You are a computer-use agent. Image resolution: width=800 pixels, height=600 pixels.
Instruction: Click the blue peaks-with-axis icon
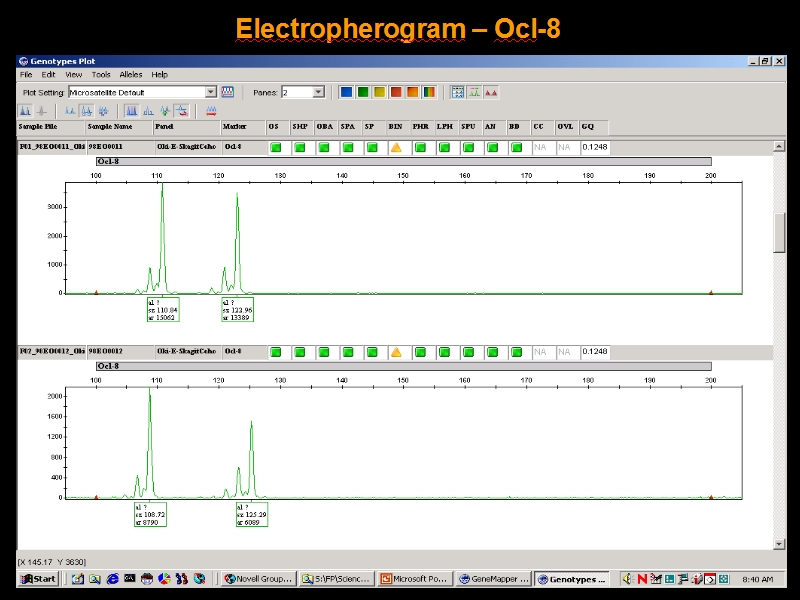tap(148, 111)
